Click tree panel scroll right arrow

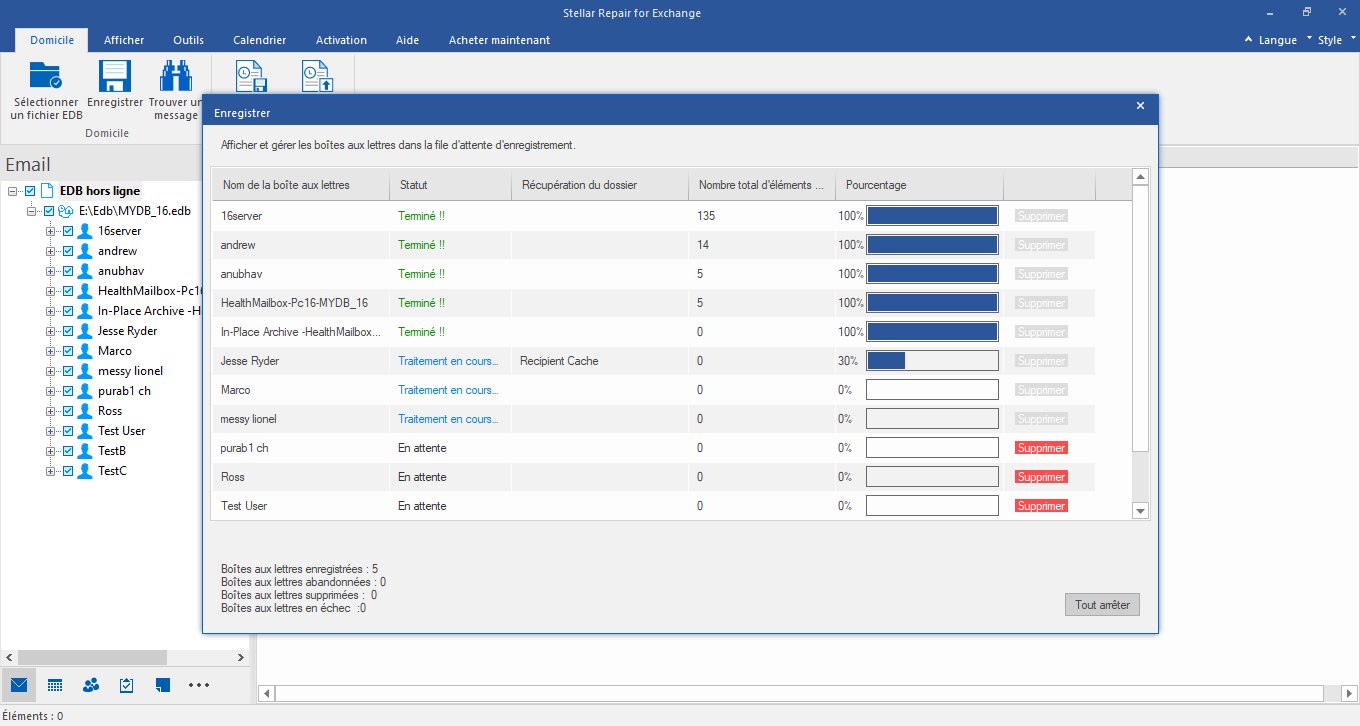240,657
